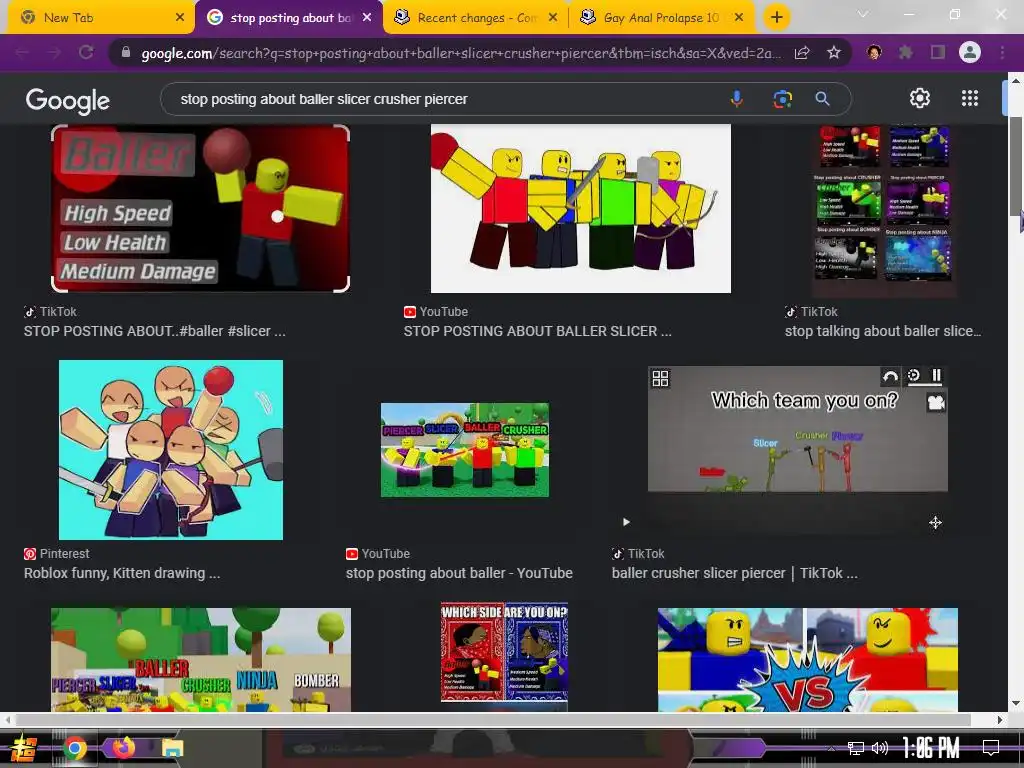
Task: Open Which Side Are You On thumbnail
Action: coord(504,652)
